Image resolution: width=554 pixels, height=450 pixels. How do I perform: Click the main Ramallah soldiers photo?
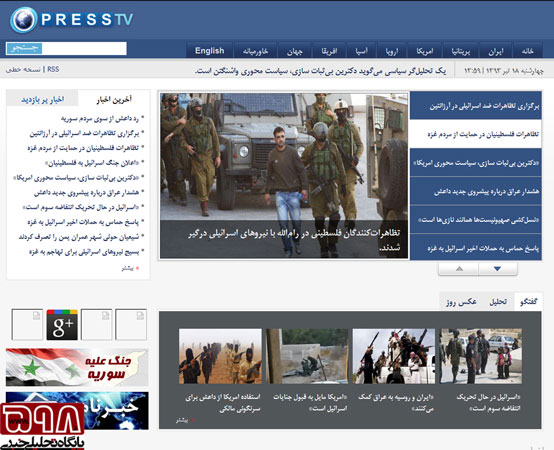coord(284,176)
